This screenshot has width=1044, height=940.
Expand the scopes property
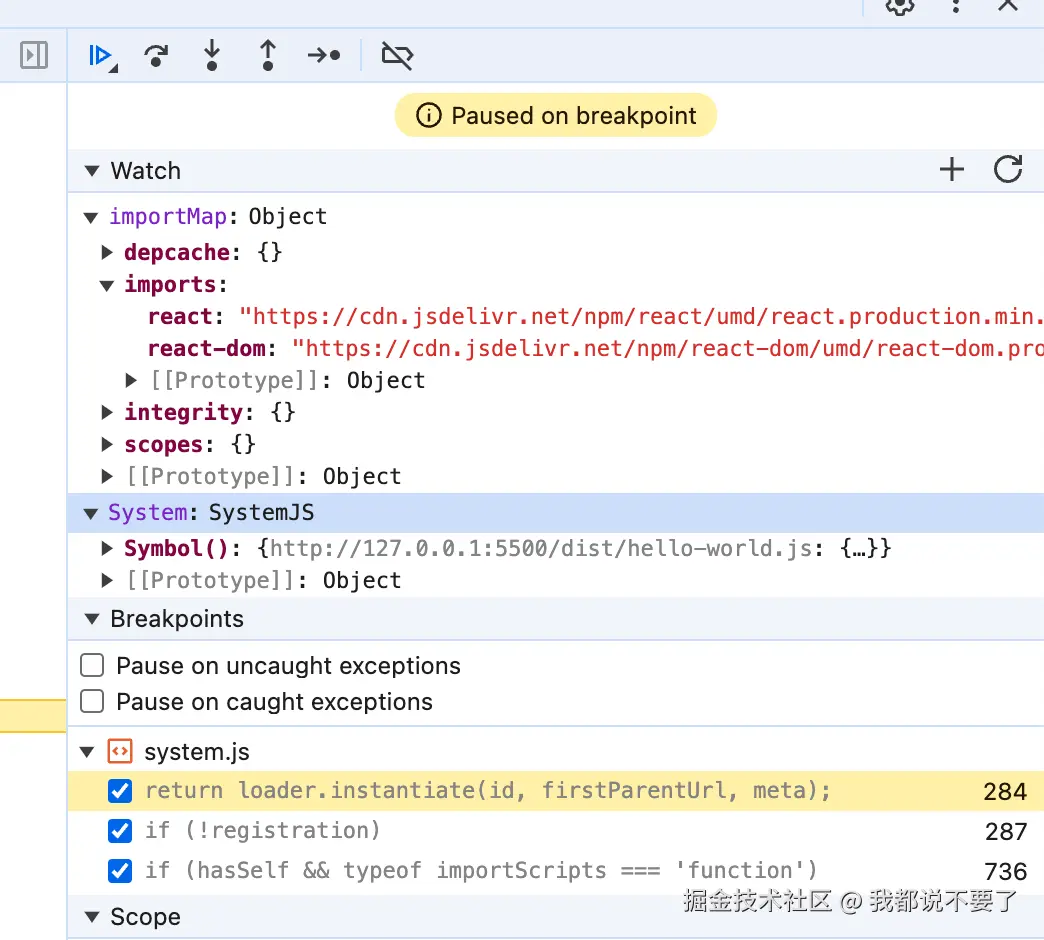(107, 444)
